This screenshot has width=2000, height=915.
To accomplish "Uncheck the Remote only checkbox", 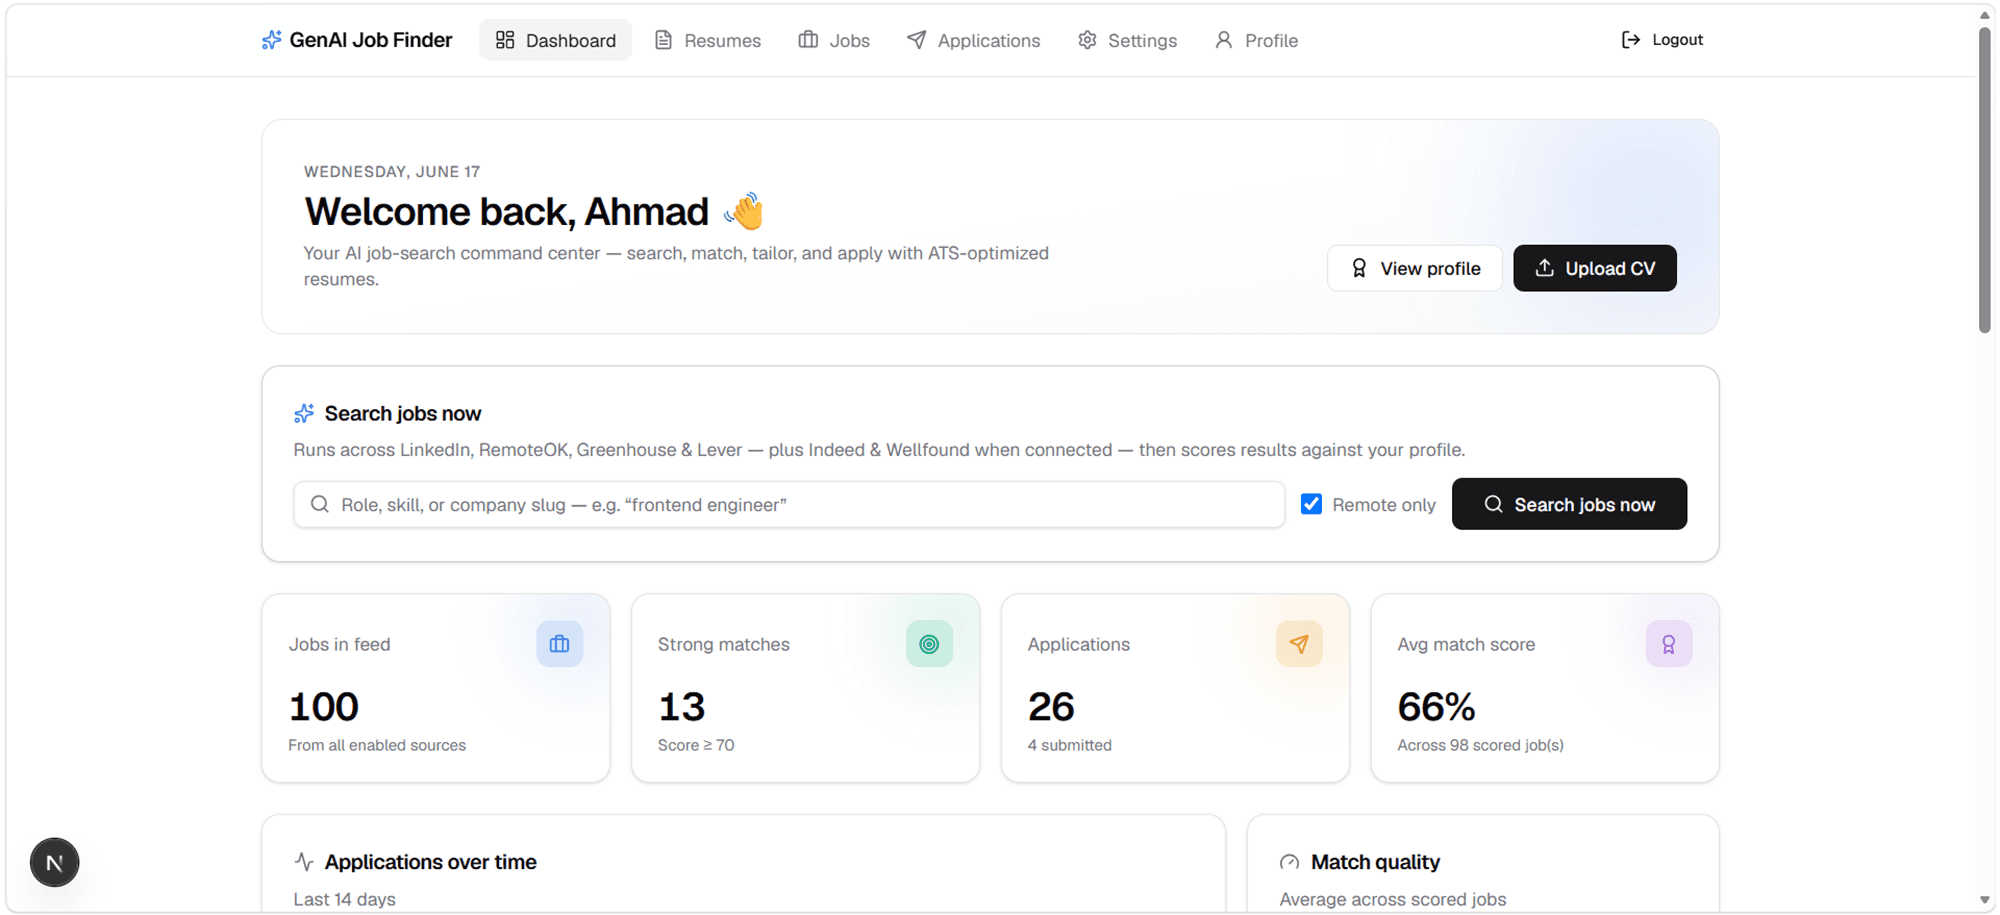I will pyautogui.click(x=1311, y=504).
